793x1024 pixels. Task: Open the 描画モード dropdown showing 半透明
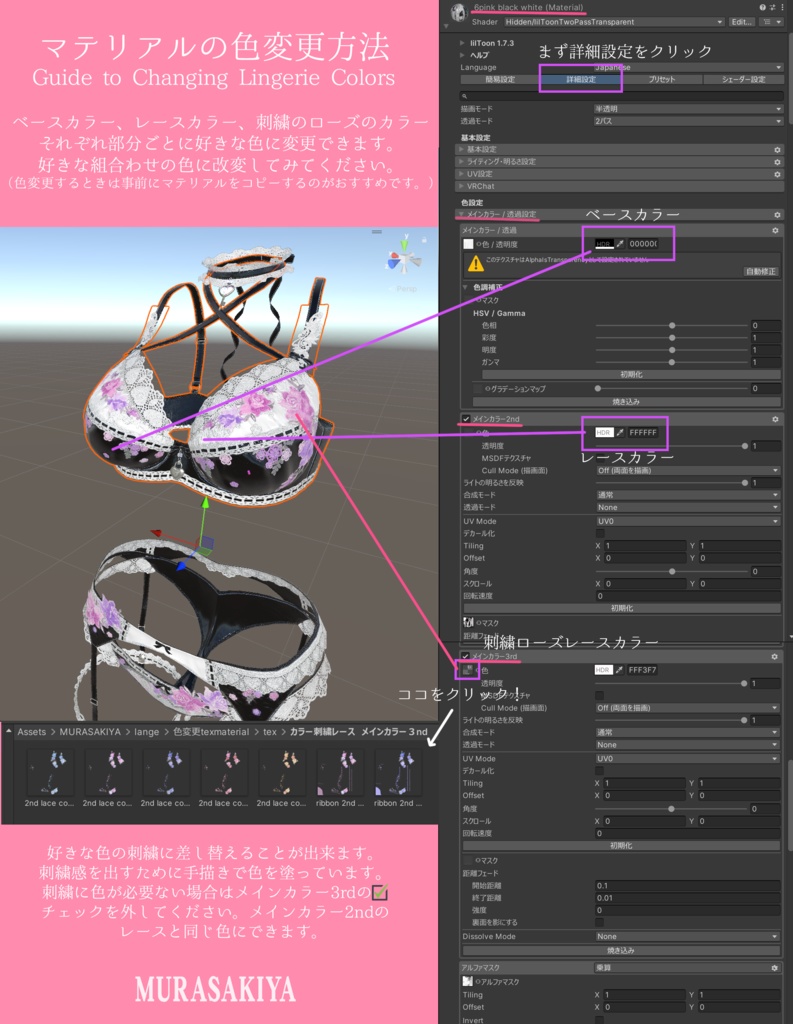[688, 109]
